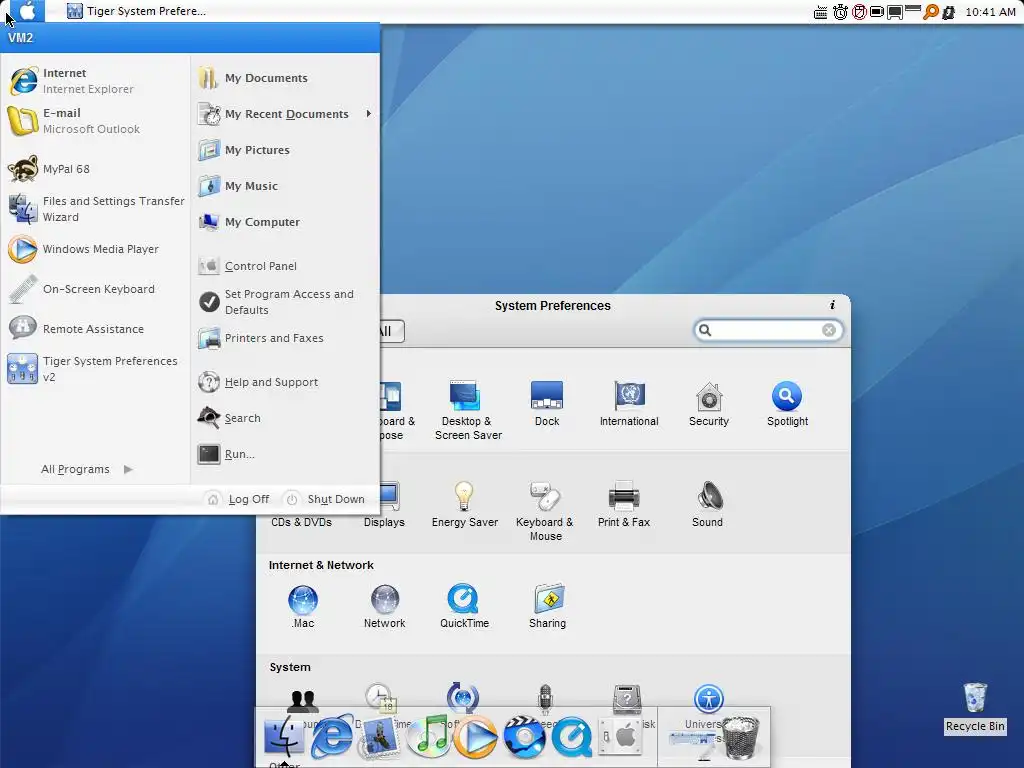
Task: Click the iDVD icon in the dock
Action: coord(524,738)
